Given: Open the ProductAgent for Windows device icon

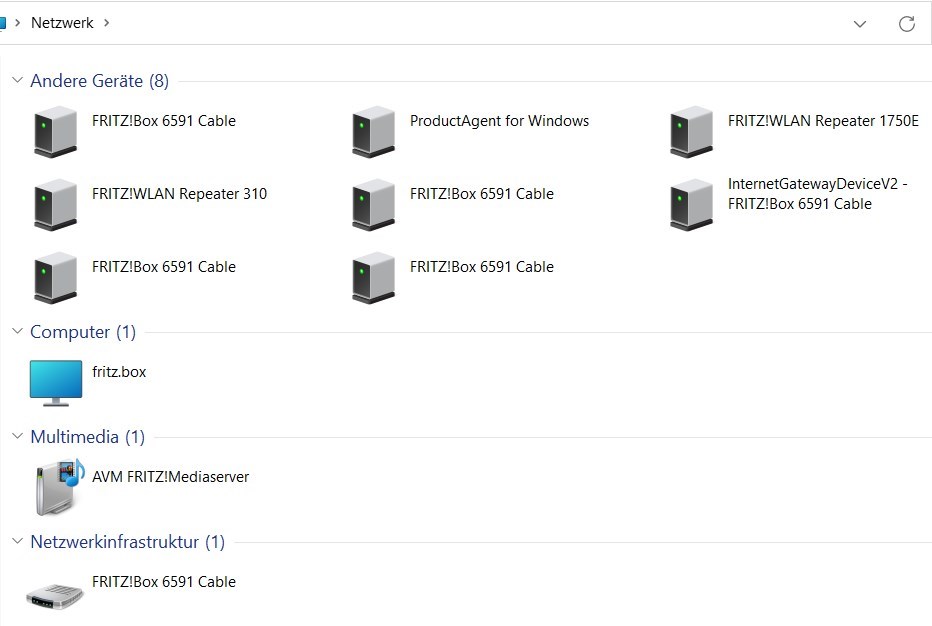Looking at the screenshot, I should (x=374, y=131).
